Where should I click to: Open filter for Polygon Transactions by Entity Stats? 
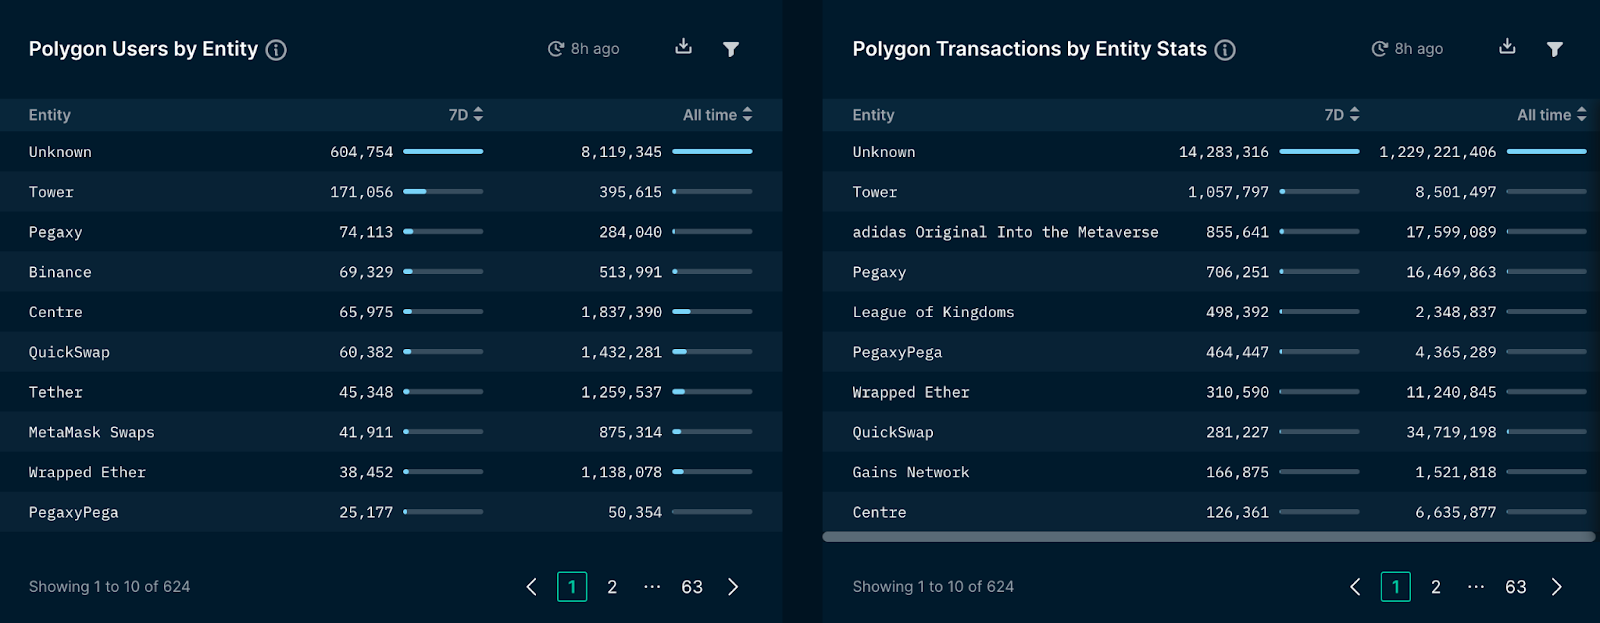click(x=1555, y=49)
